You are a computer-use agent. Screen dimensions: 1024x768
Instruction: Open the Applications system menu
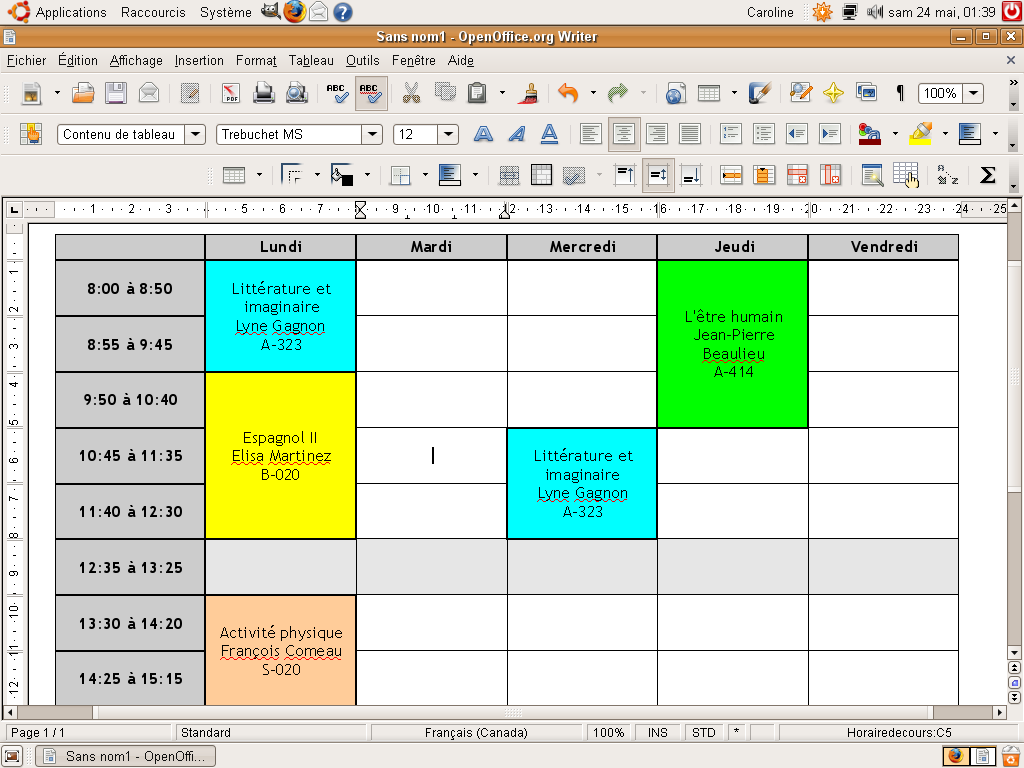(x=70, y=12)
